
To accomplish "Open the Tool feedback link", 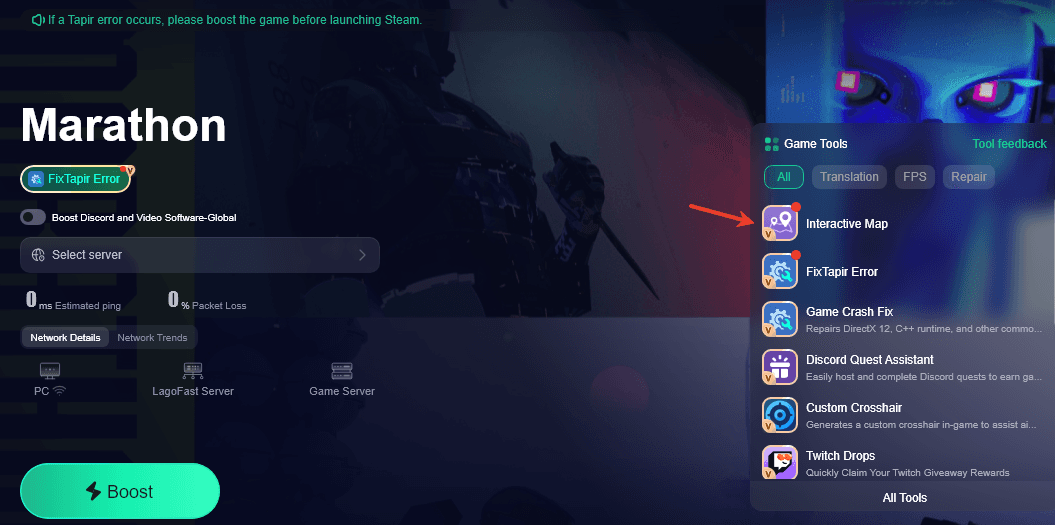I will coord(1009,144).
